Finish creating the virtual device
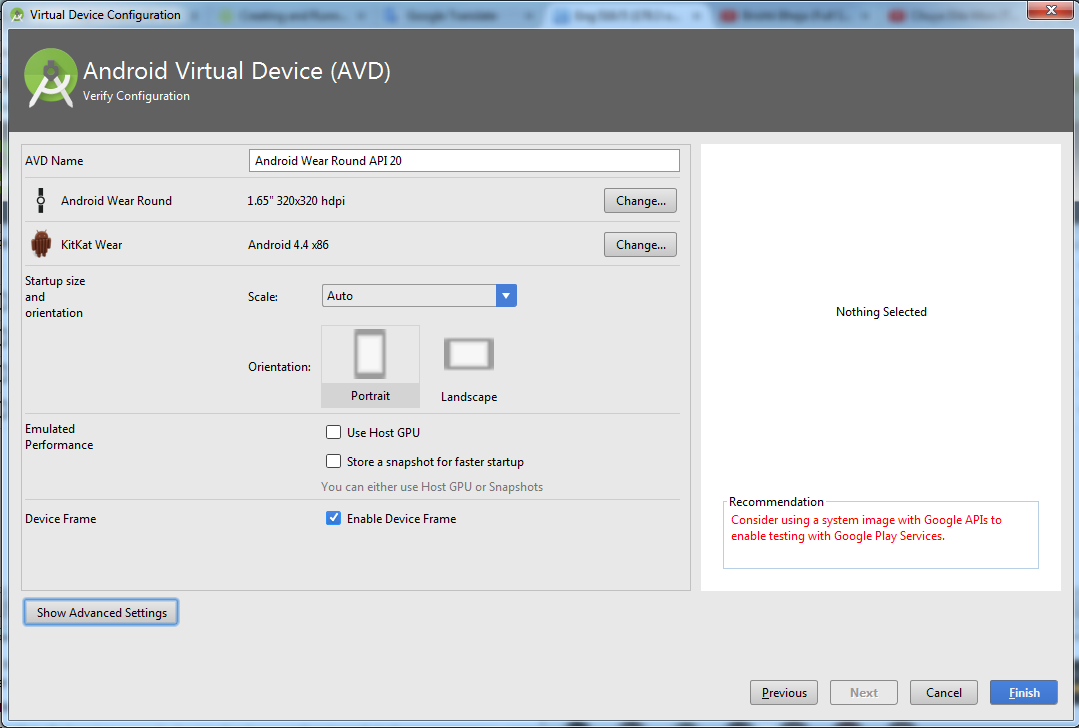This screenshot has width=1079, height=728. click(1023, 692)
